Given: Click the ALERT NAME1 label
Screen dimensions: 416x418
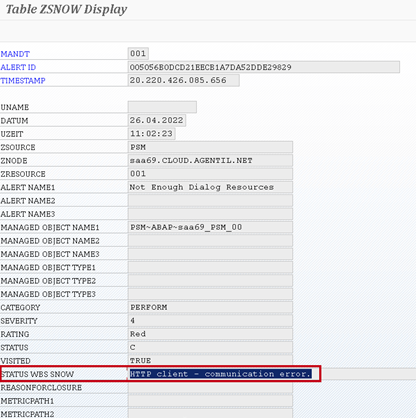Looking at the screenshot, I should [28, 187].
